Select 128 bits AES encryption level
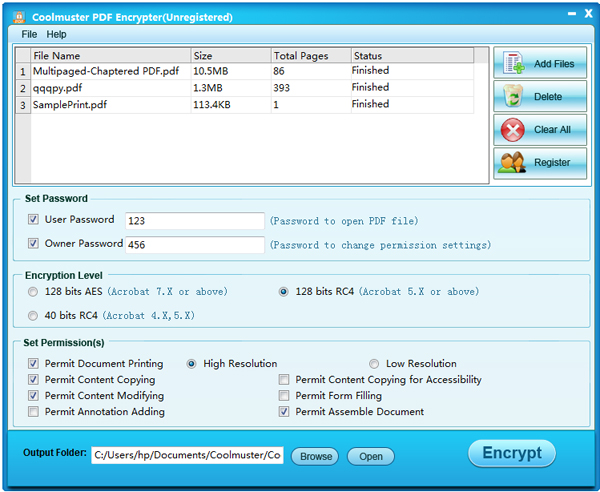The height and width of the screenshot is (492, 600). (x=34, y=292)
